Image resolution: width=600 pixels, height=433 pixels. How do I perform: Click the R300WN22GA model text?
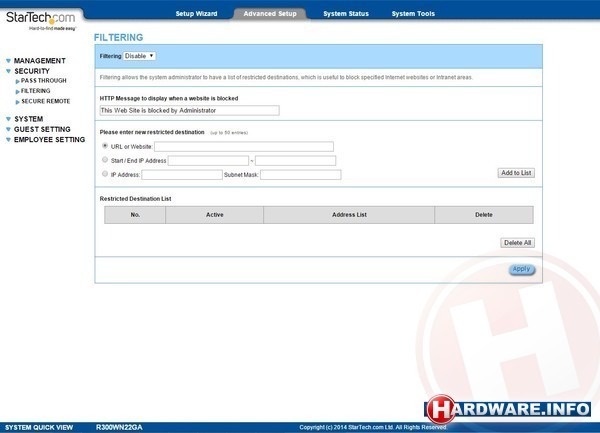click(x=119, y=428)
